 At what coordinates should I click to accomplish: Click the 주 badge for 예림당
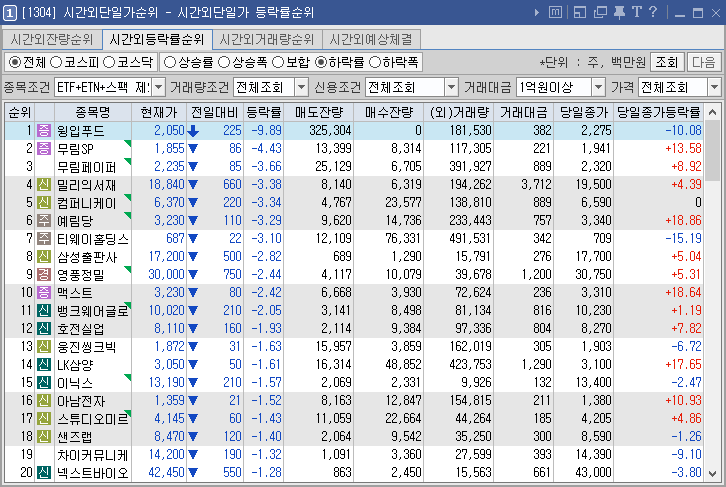44,221
